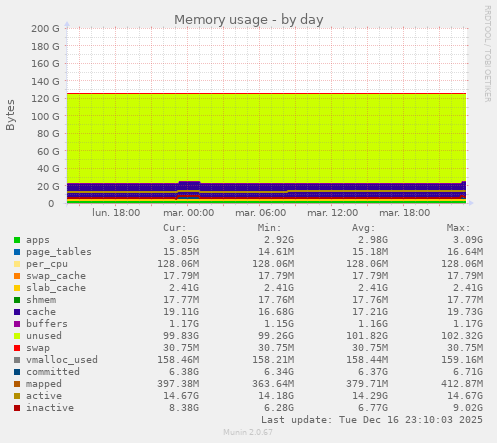Click the '200 G' y-axis label

pos(45,29)
